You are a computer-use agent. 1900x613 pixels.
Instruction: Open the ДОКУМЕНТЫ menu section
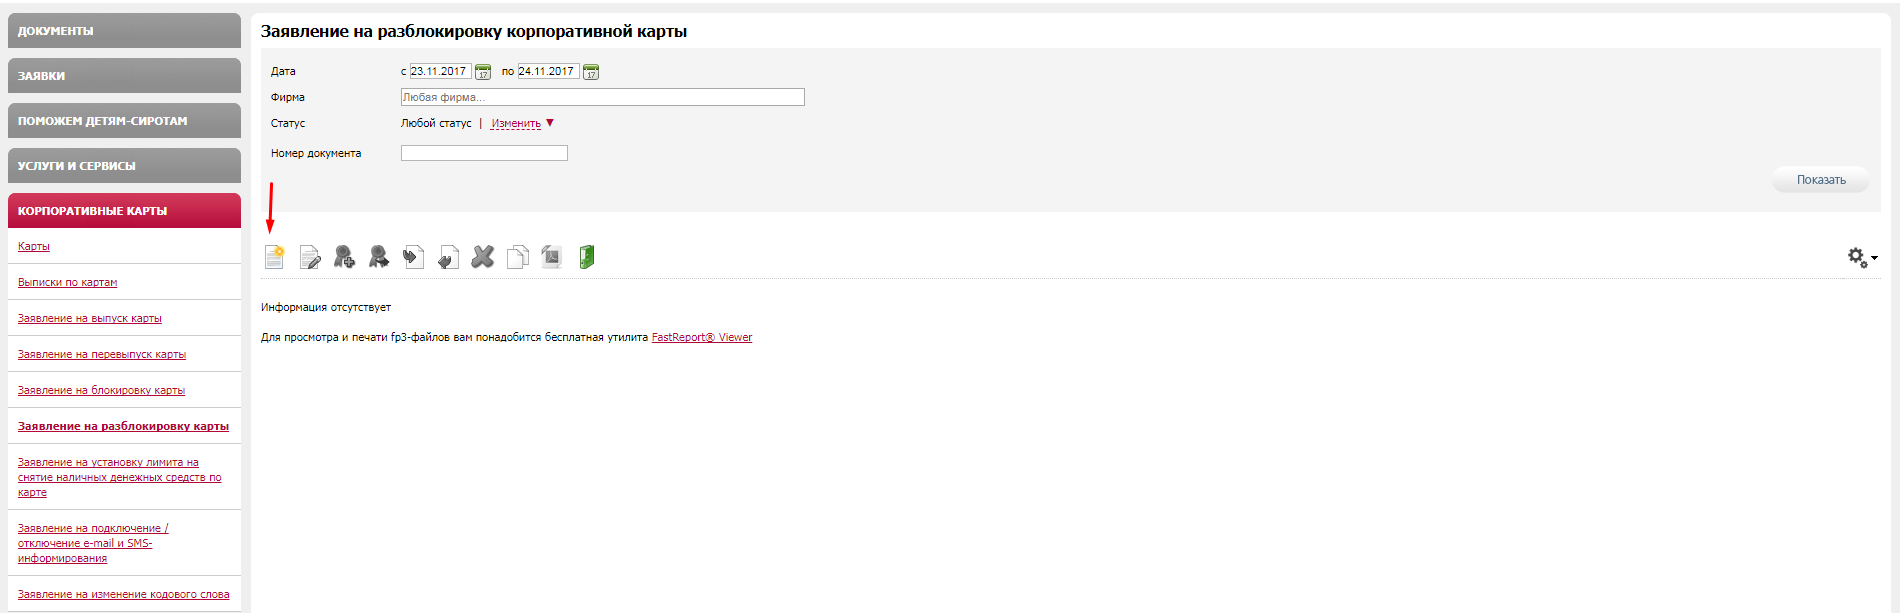point(124,31)
